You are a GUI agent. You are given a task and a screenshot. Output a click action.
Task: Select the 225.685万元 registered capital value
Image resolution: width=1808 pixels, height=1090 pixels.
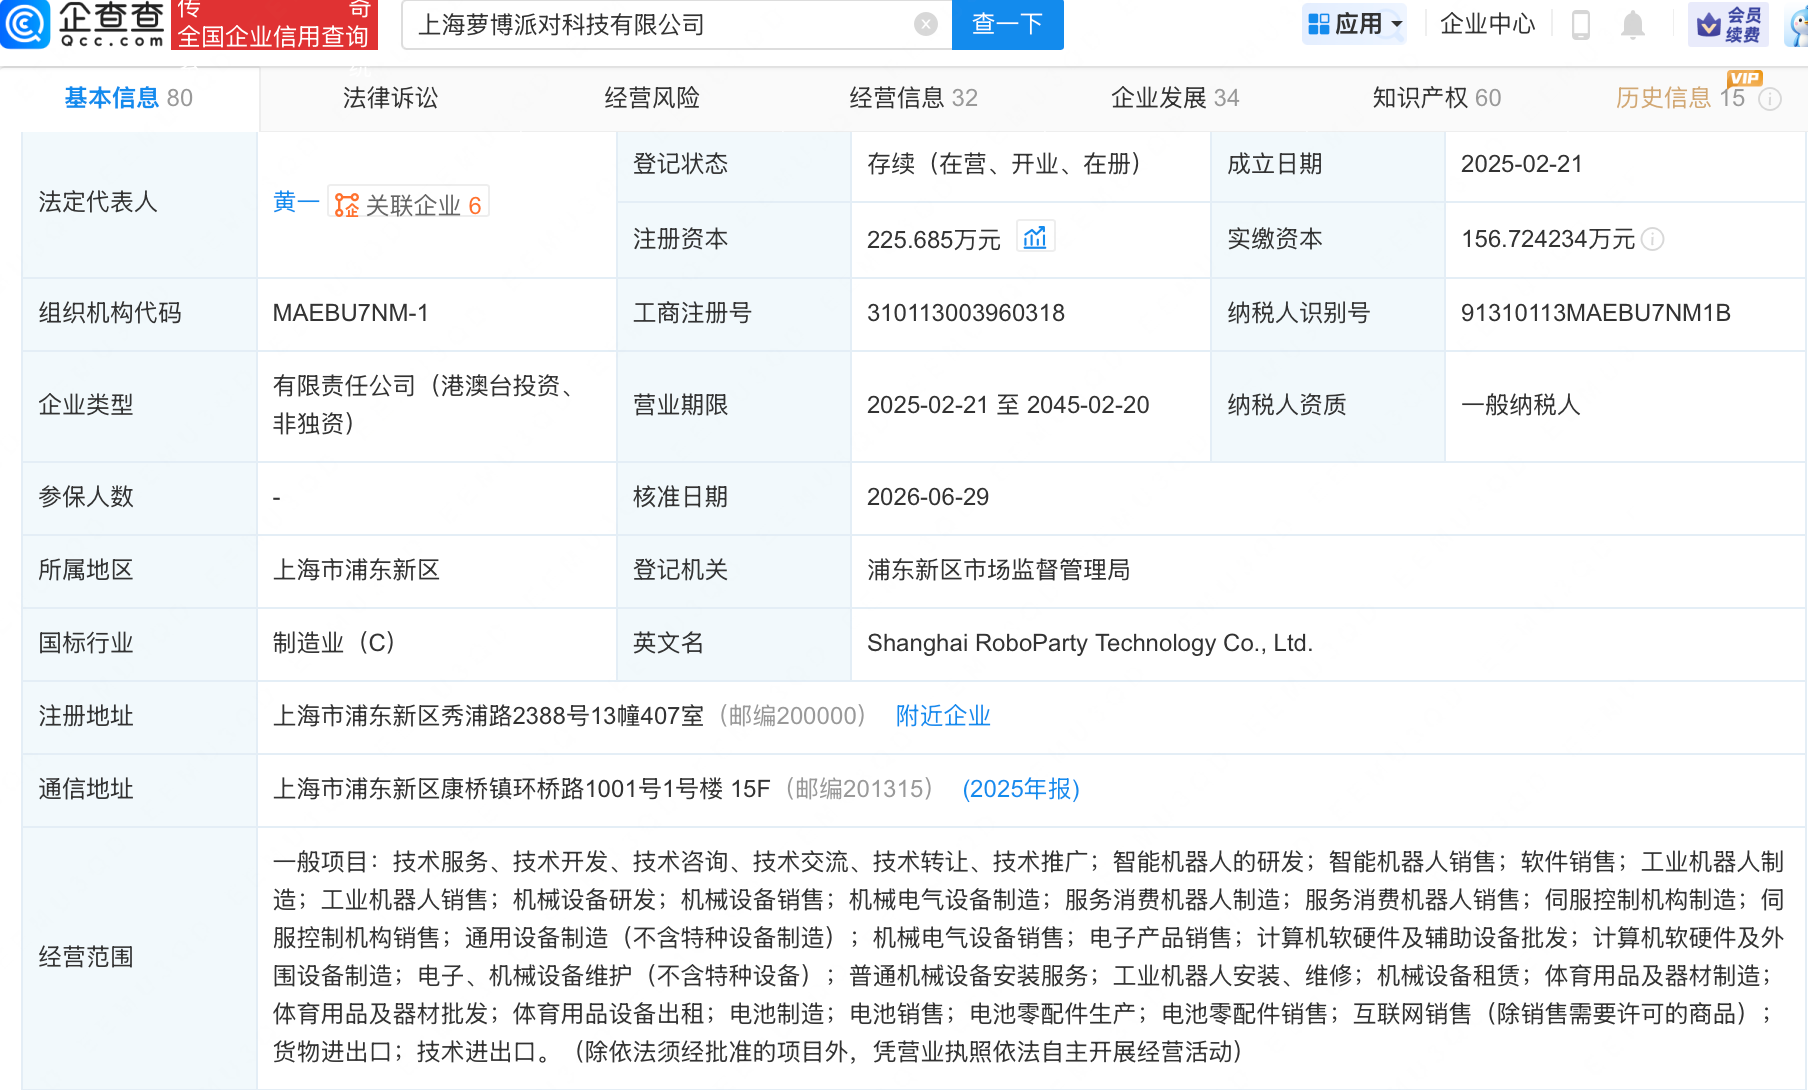(934, 240)
